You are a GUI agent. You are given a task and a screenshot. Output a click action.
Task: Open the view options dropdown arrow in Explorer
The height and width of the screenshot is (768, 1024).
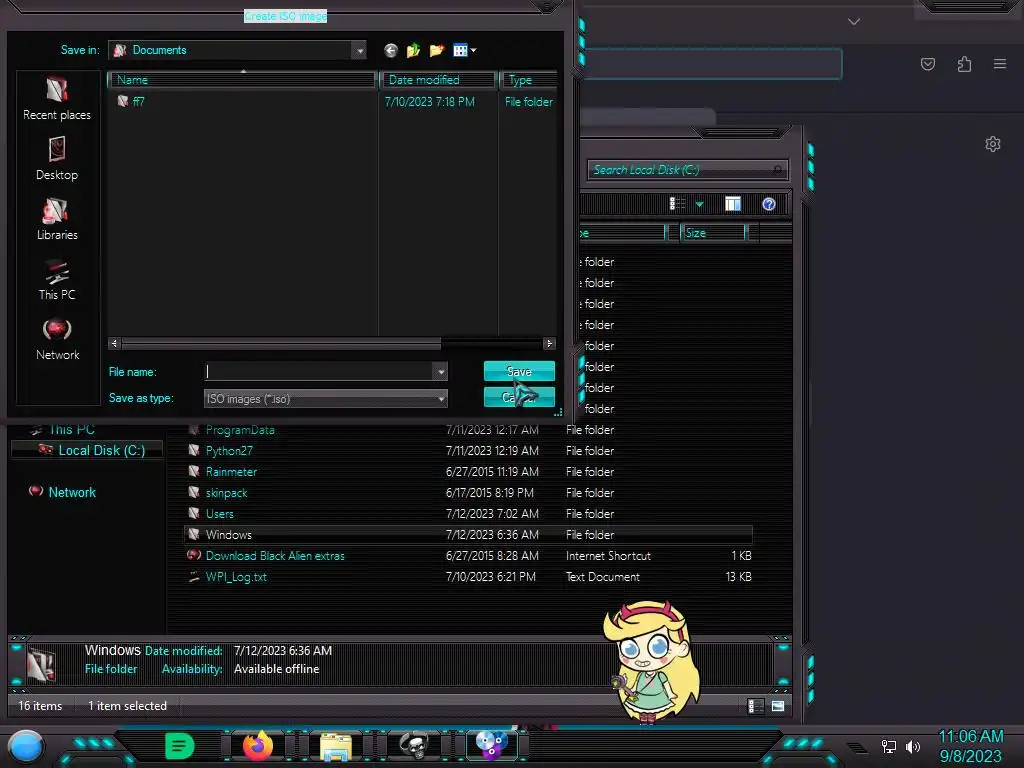tap(699, 204)
